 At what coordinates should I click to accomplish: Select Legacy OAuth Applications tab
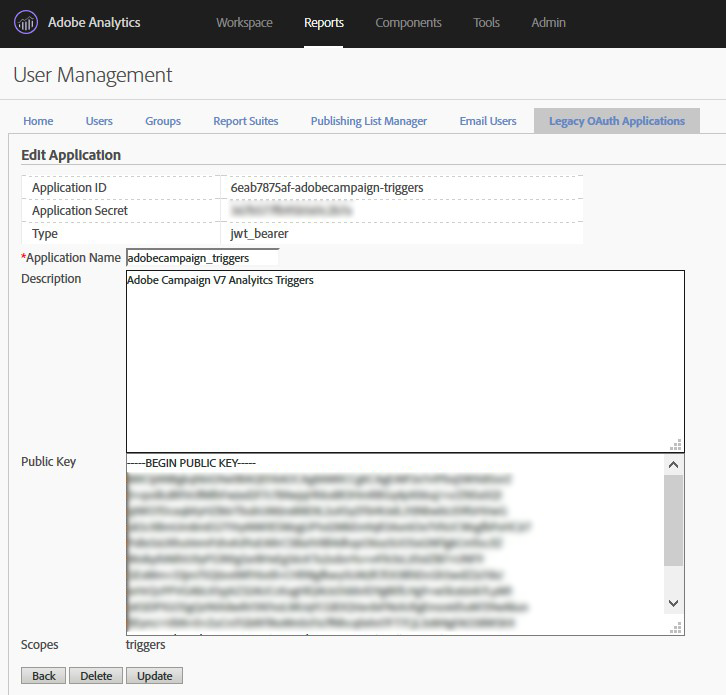click(x=617, y=121)
